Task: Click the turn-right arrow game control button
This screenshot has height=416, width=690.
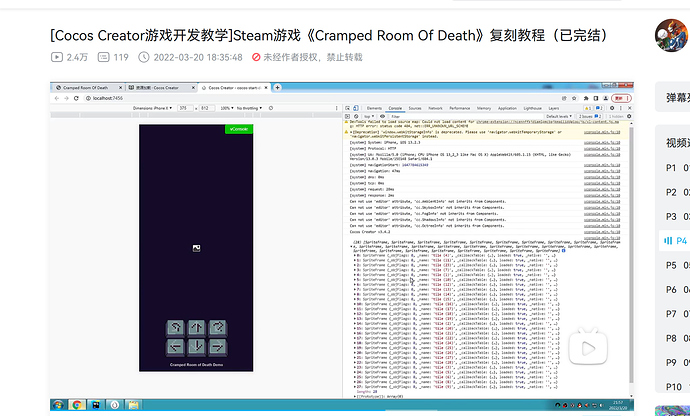Action: (x=218, y=328)
